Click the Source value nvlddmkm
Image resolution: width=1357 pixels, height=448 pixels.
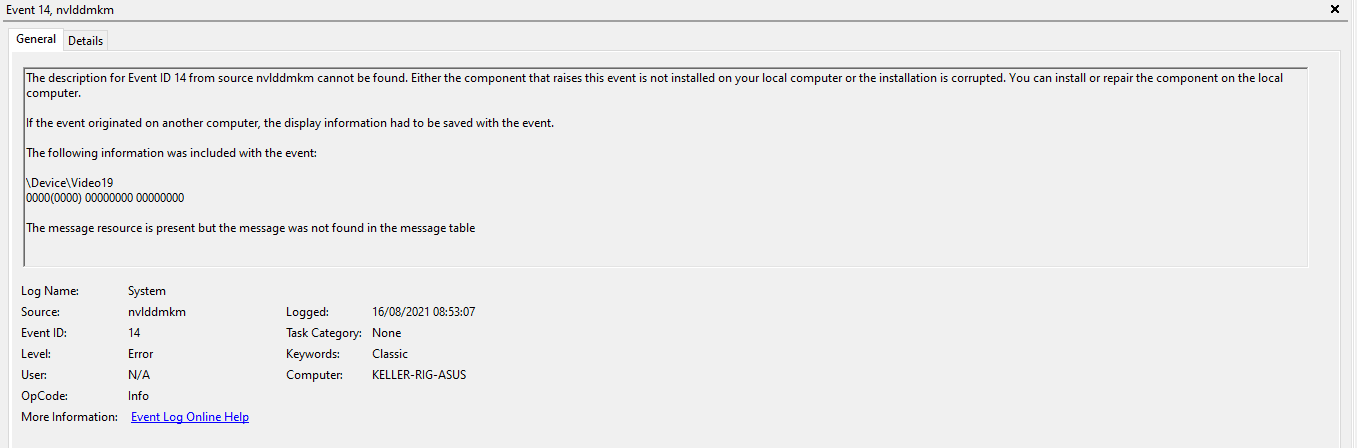(x=157, y=312)
